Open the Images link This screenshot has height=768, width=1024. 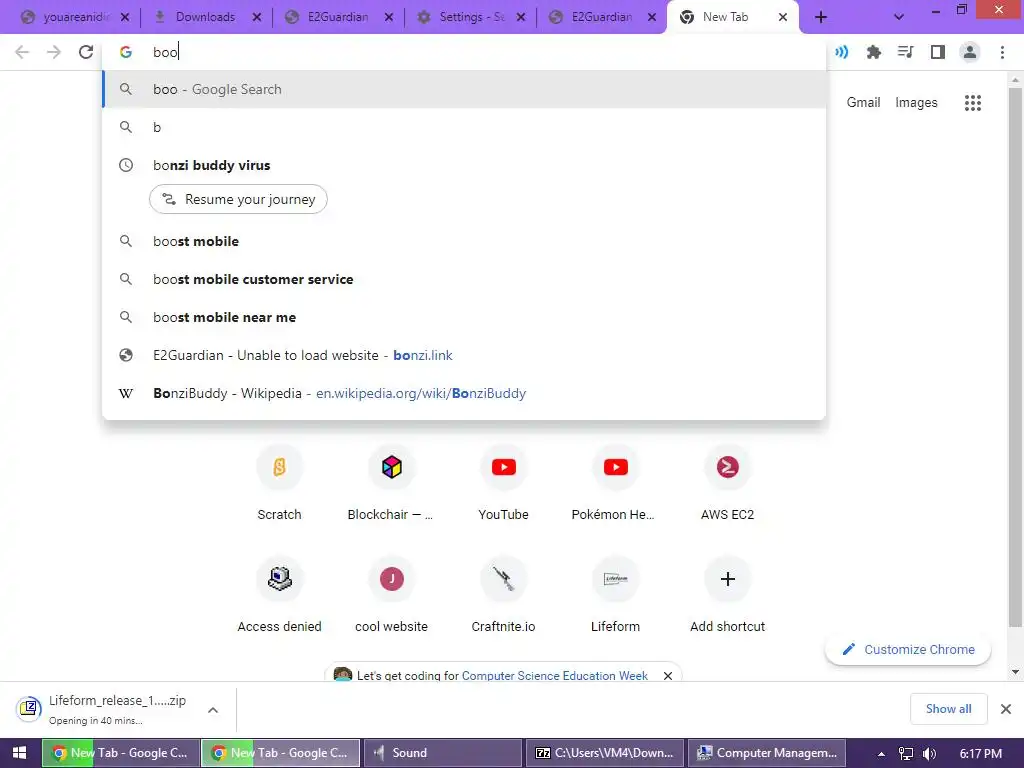(916, 103)
